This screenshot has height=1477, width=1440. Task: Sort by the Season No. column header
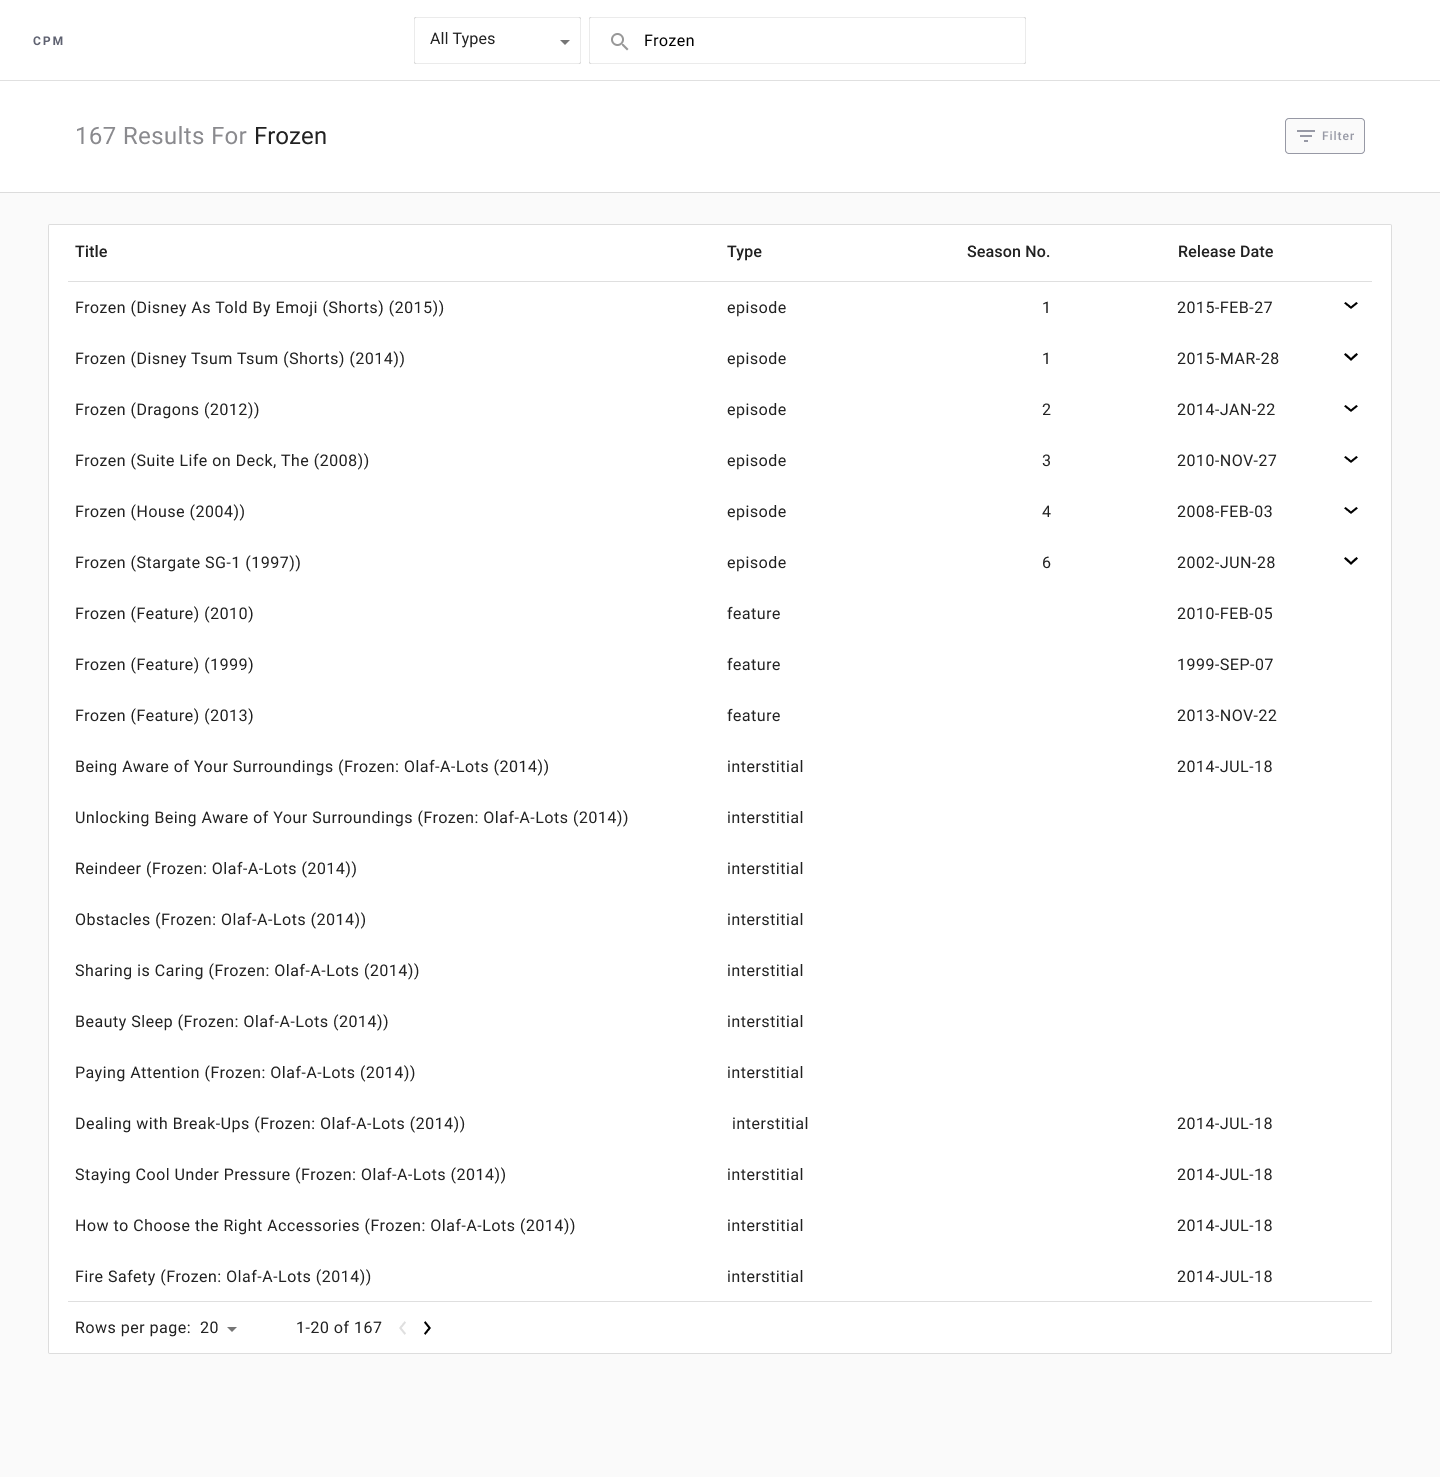coord(1008,252)
